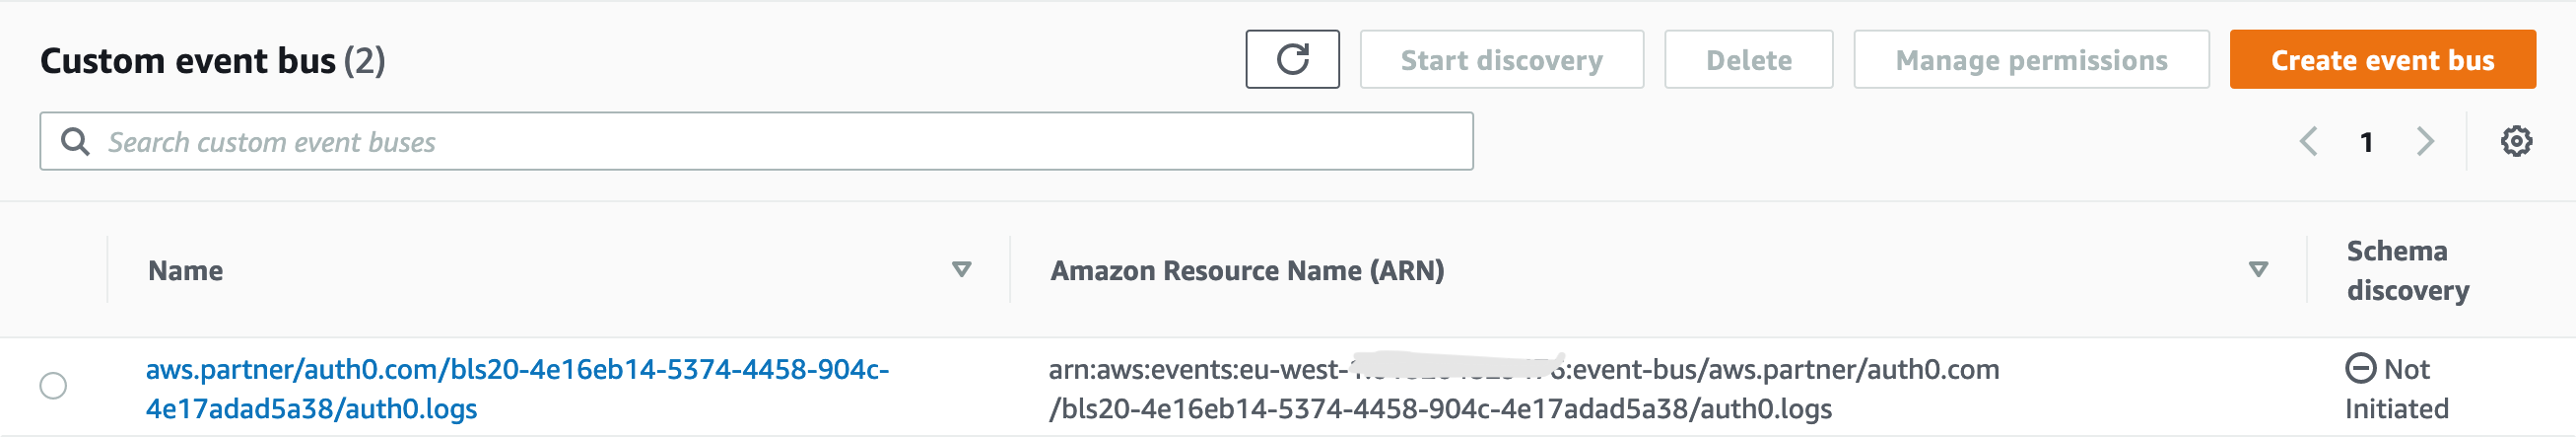Click Start discovery button

(1501, 60)
